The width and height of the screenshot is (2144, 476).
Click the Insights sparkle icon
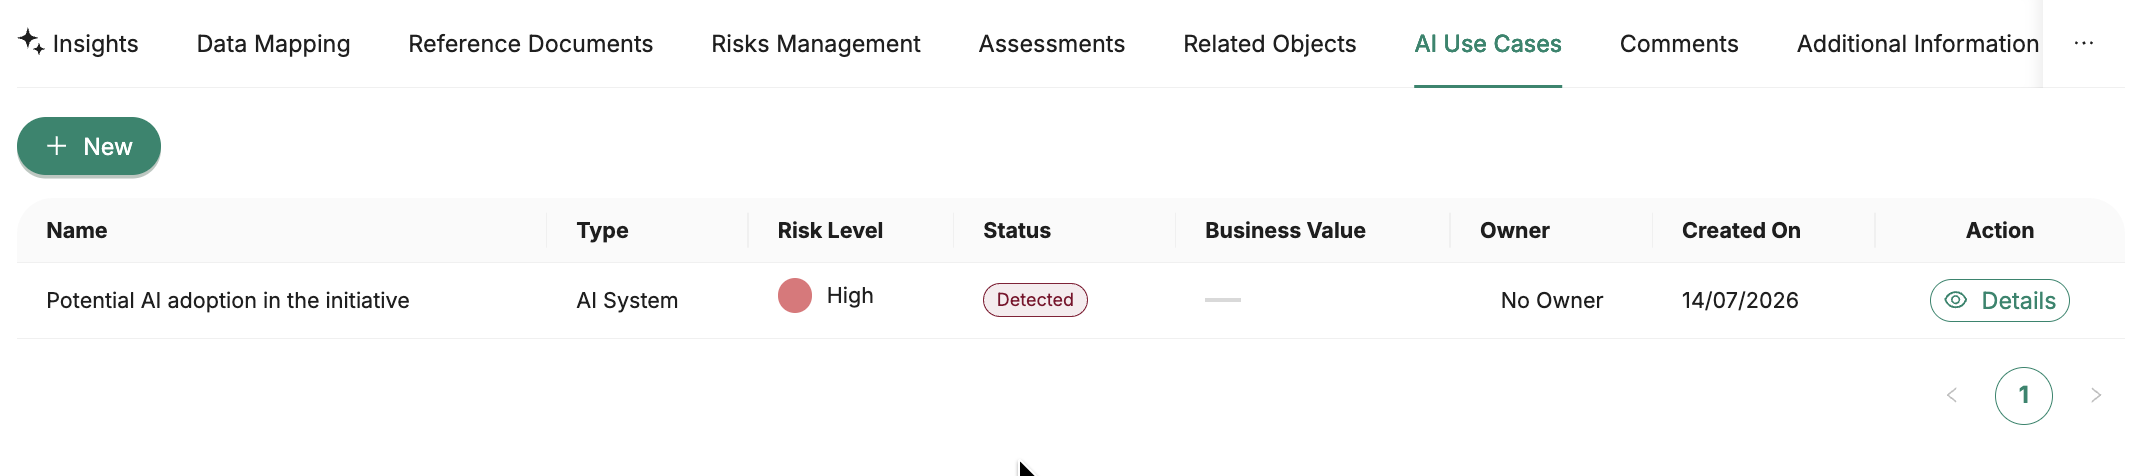(31, 41)
